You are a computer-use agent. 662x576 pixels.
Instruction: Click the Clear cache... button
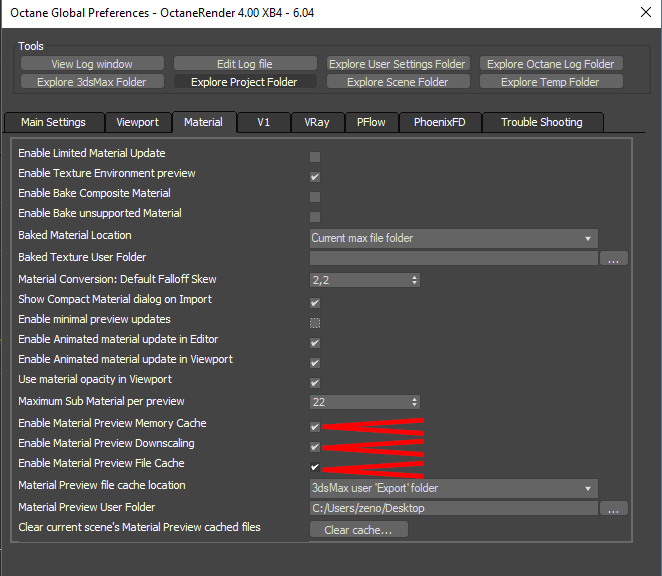point(359,530)
